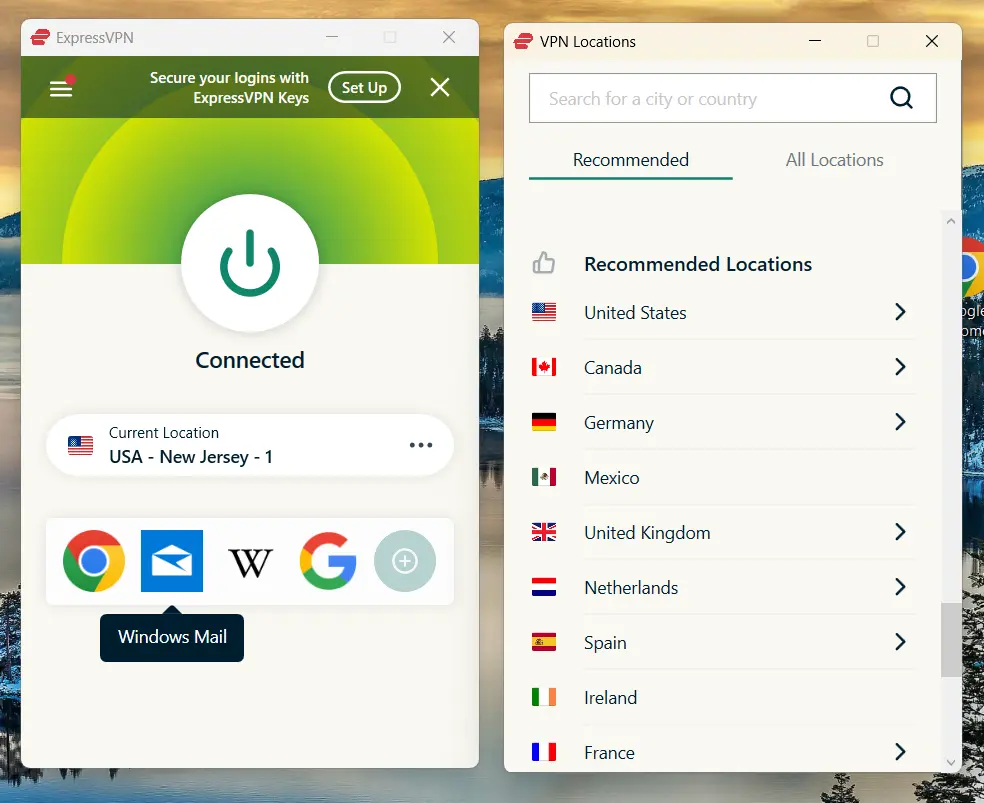Open the hamburger menu in ExpressVPN

click(61, 88)
